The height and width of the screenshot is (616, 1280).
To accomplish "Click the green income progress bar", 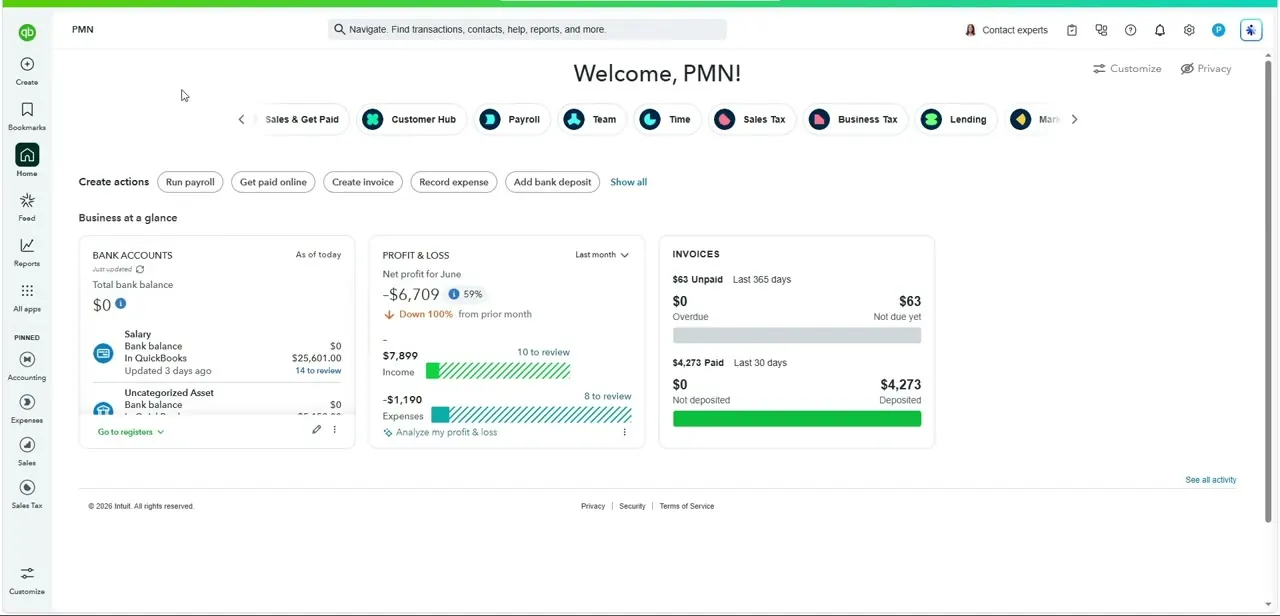I will tap(498, 371).
